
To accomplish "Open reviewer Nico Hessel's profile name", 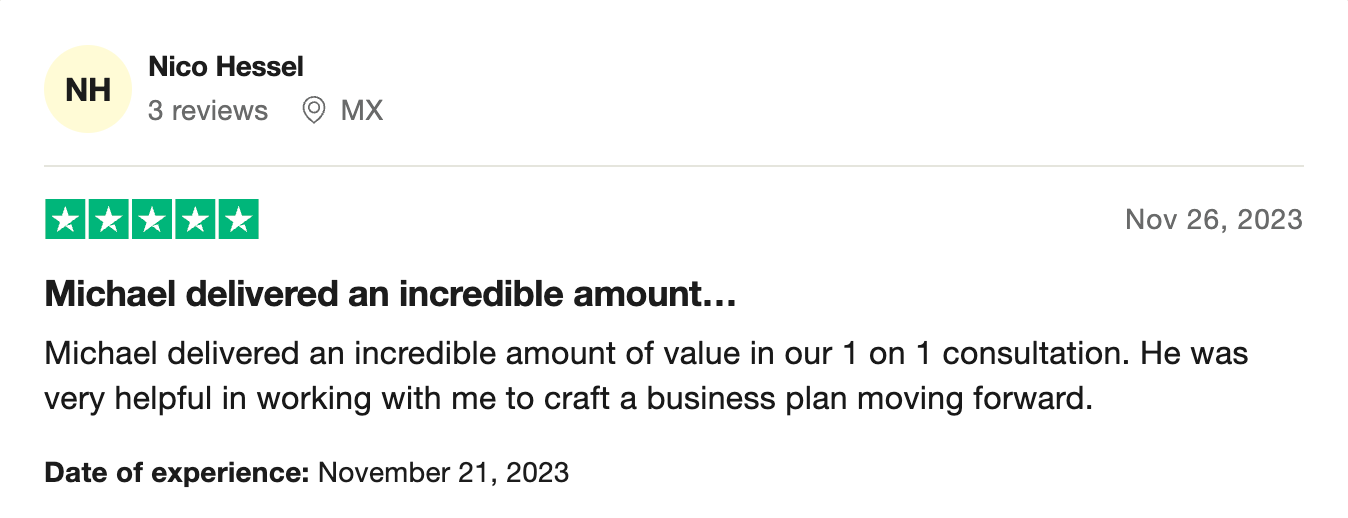I will (226, 67).
